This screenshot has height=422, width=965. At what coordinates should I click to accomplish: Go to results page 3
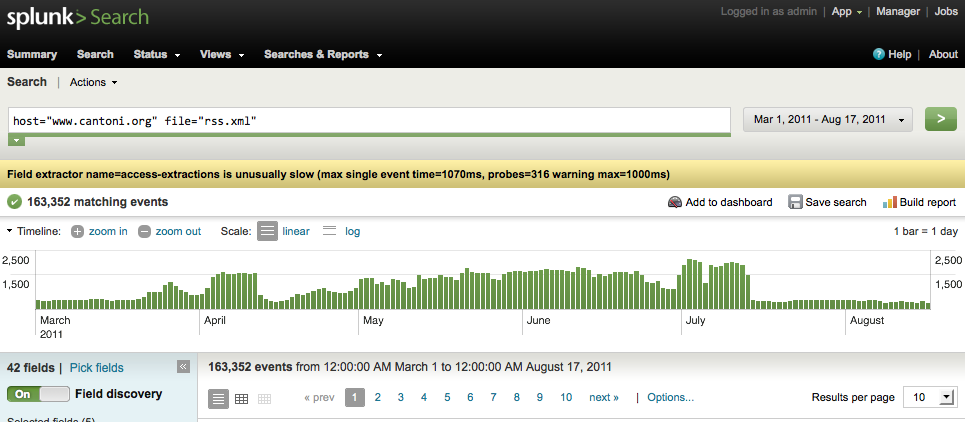pos(401,397)
